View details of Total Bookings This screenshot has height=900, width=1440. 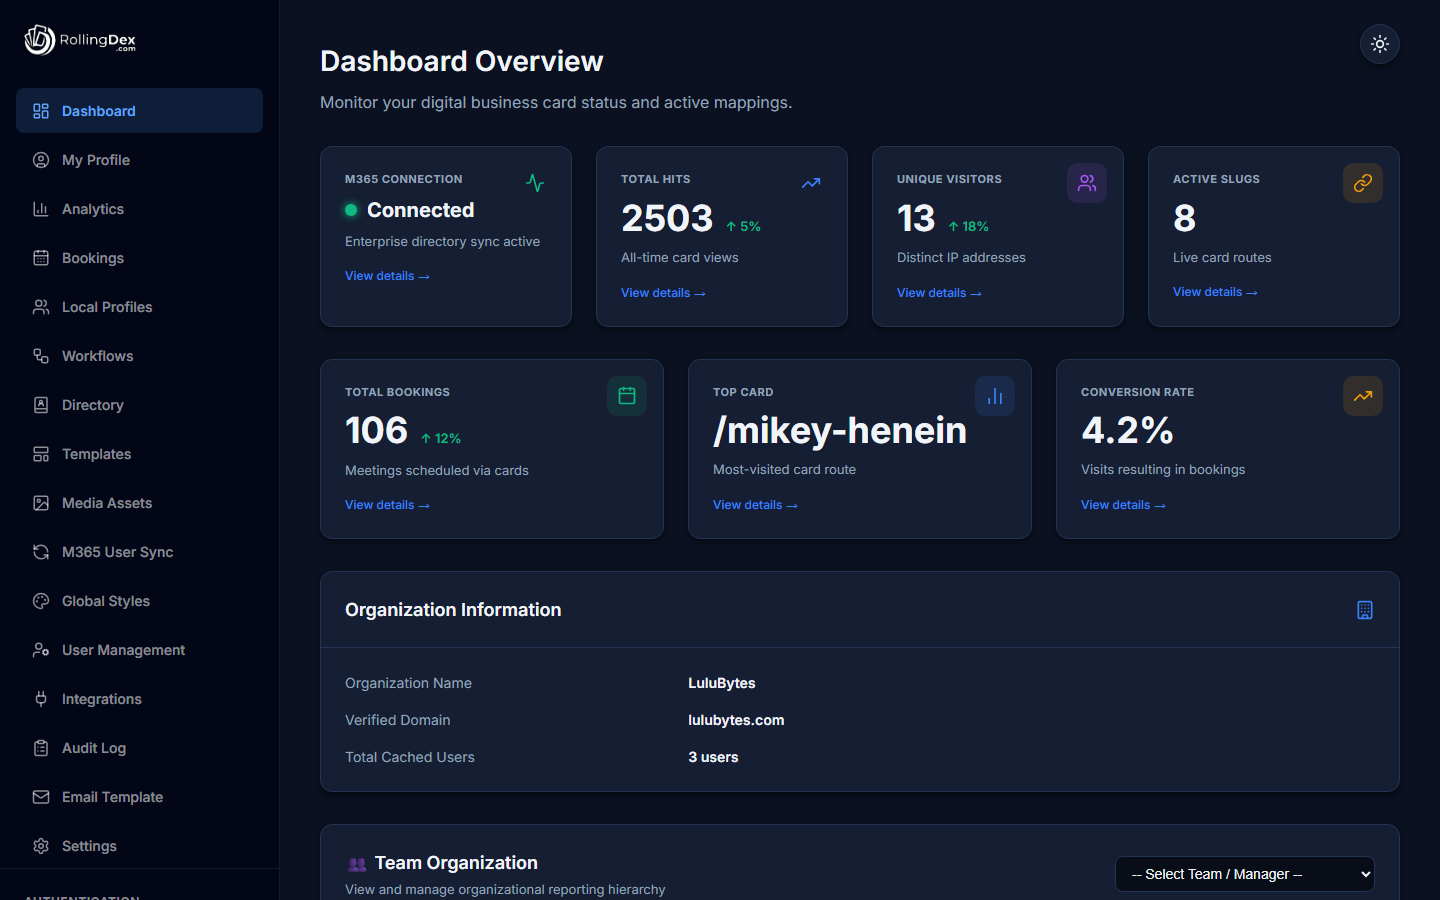pos(387,505)
